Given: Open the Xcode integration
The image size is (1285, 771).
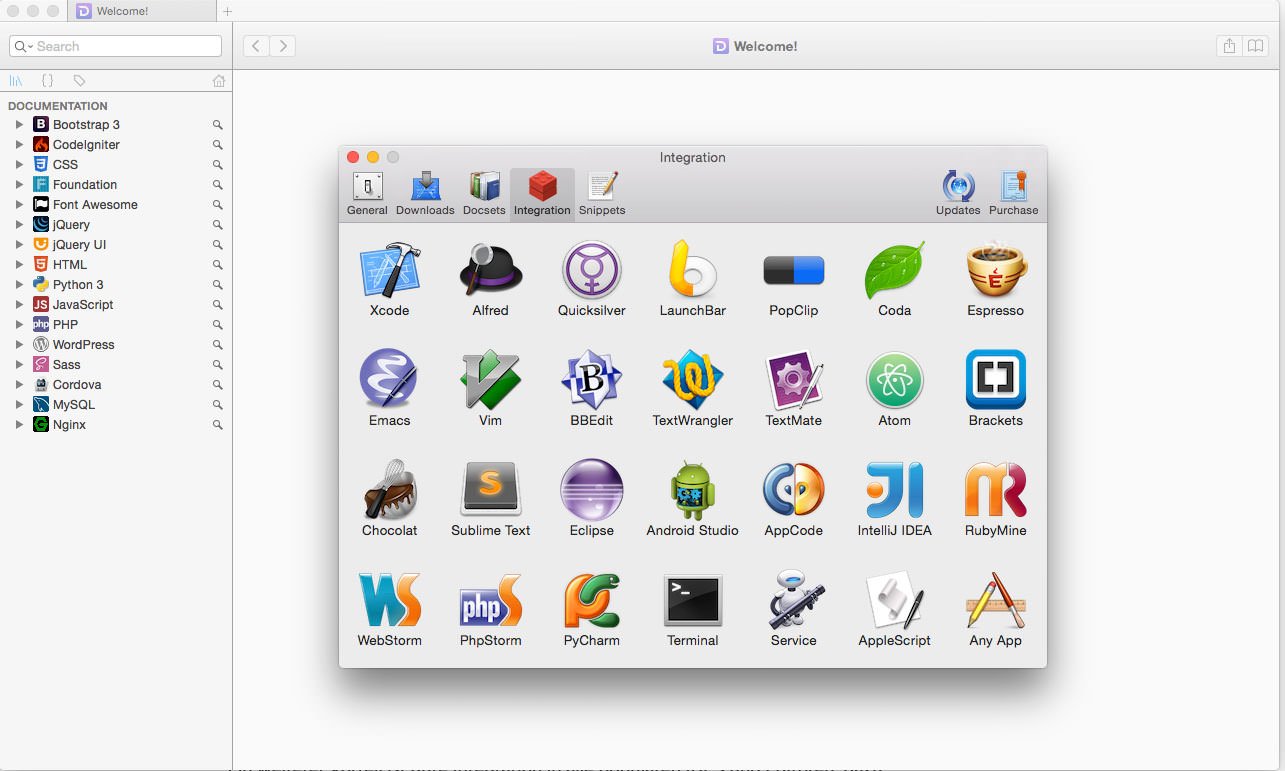Looking at the screenshot, I should coord(389,270).
